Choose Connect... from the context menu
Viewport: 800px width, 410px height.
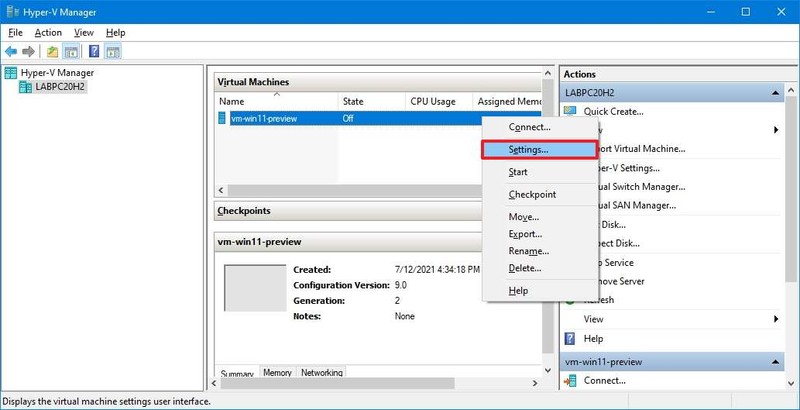click(540, 127)
